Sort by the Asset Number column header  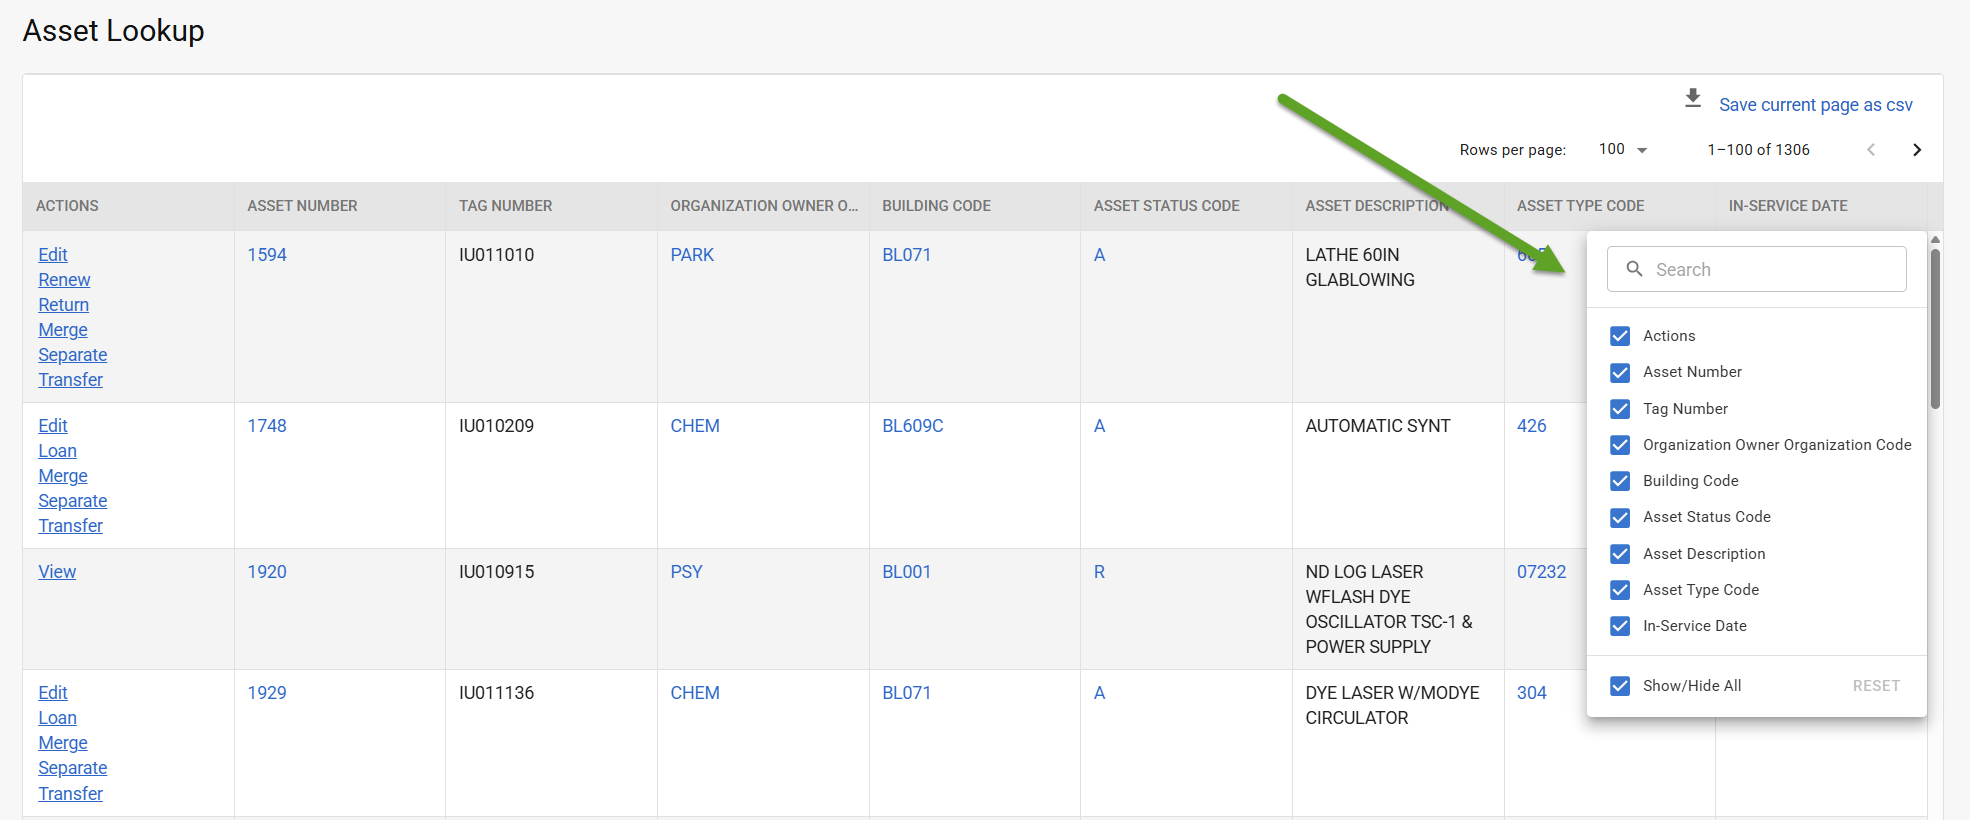tap(302, 206)
